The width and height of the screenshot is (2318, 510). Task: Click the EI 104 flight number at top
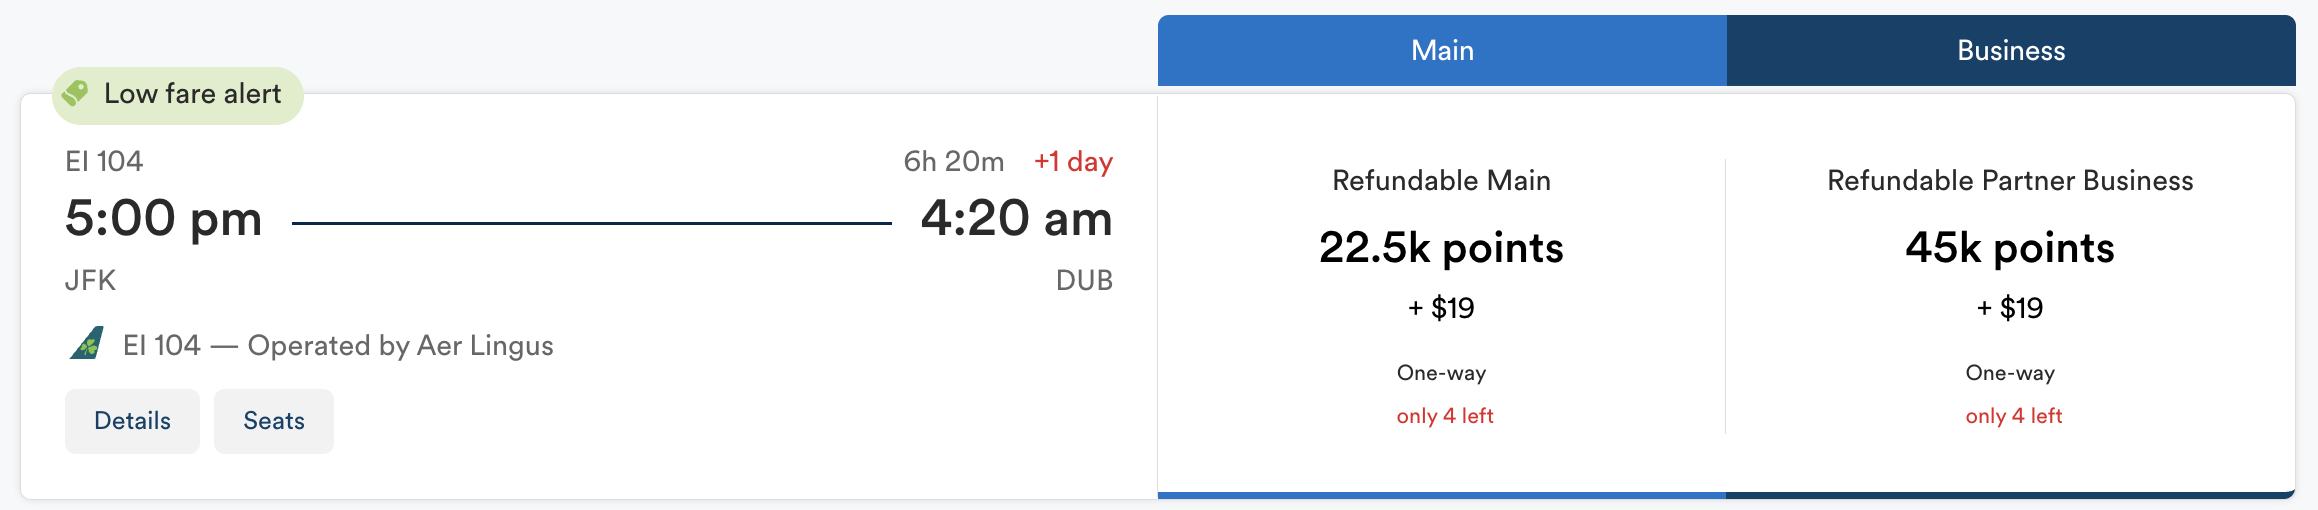tap(104, 161)
